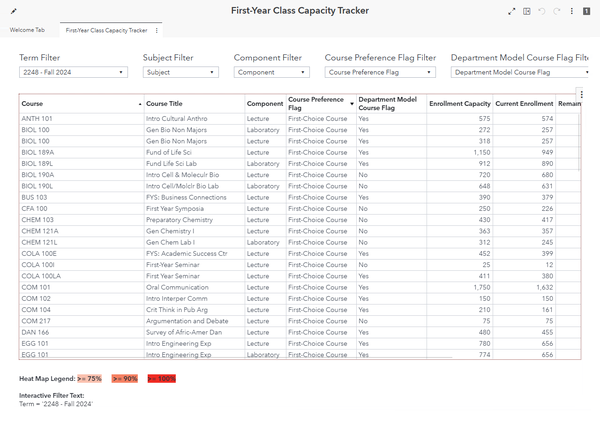Click the redo arrow icon
Screen dimensions: 600x424
coord(557,11)
